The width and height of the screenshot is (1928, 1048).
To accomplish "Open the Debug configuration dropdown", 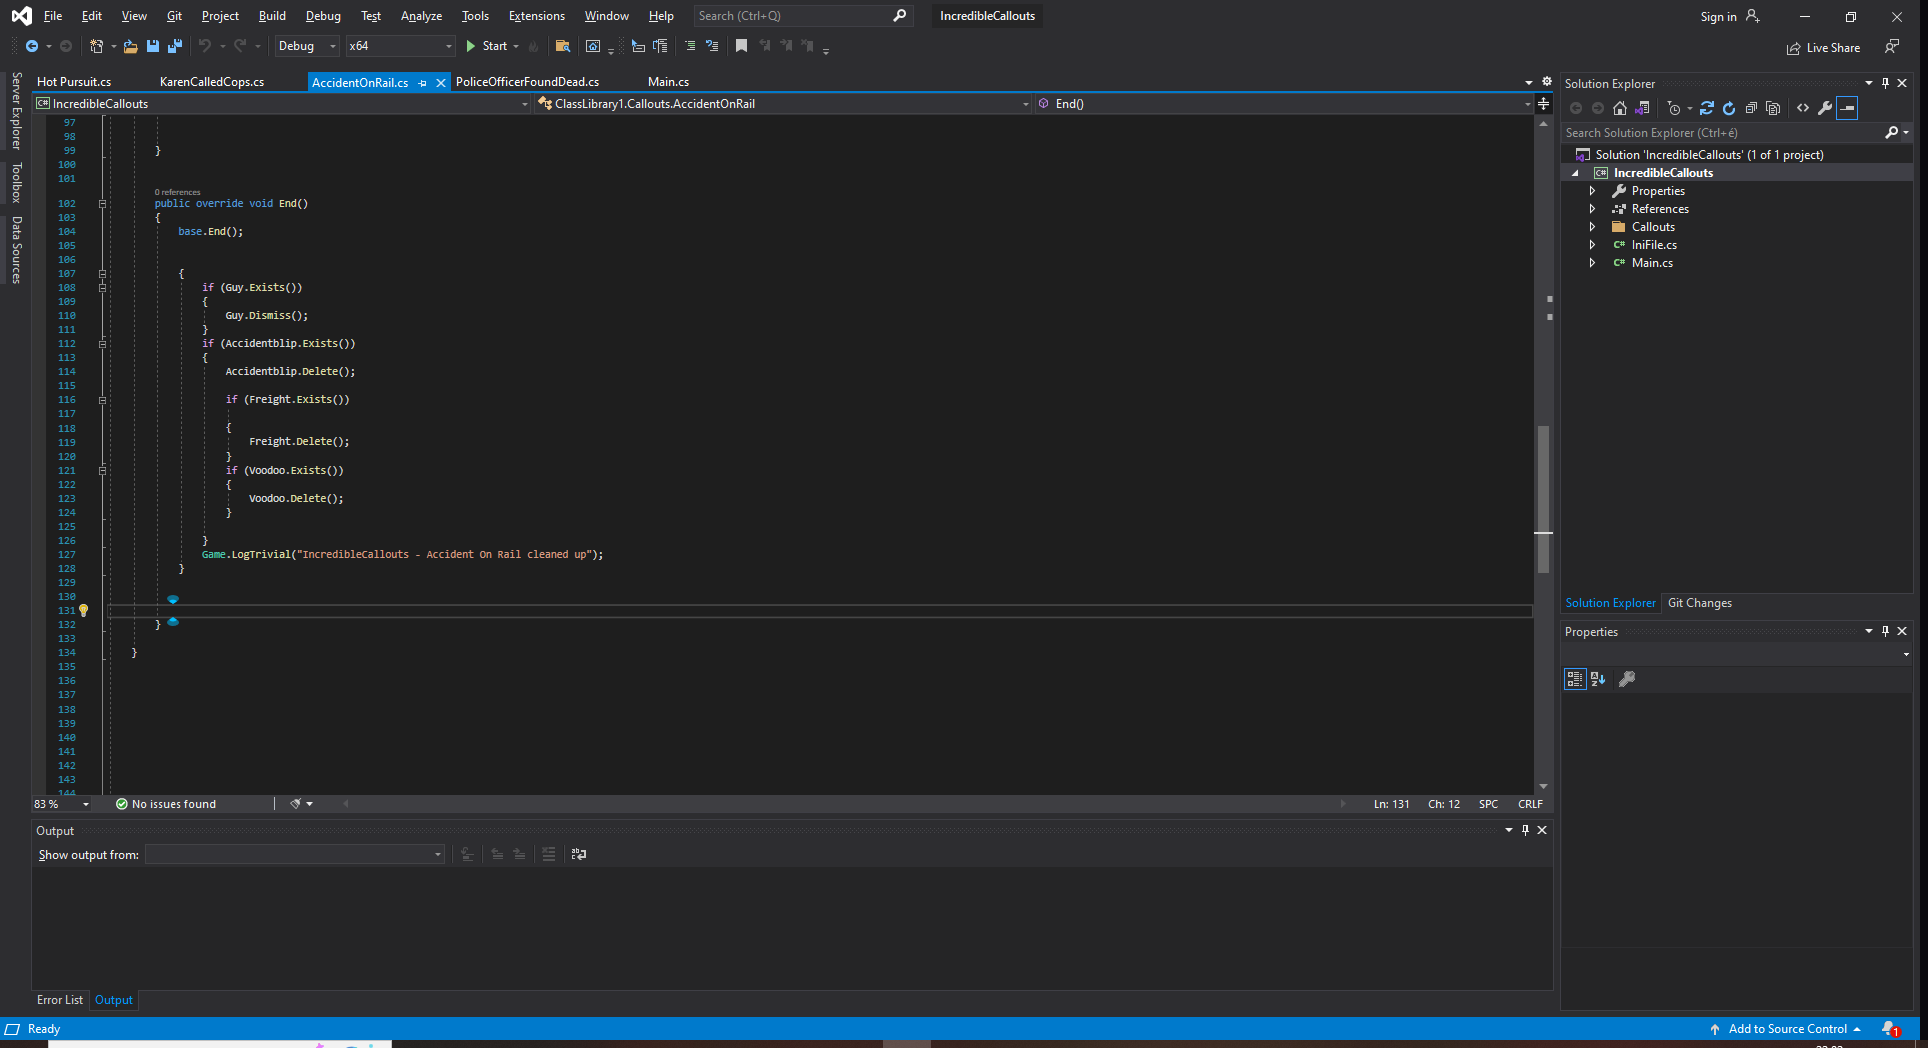I will click(307, 46).
